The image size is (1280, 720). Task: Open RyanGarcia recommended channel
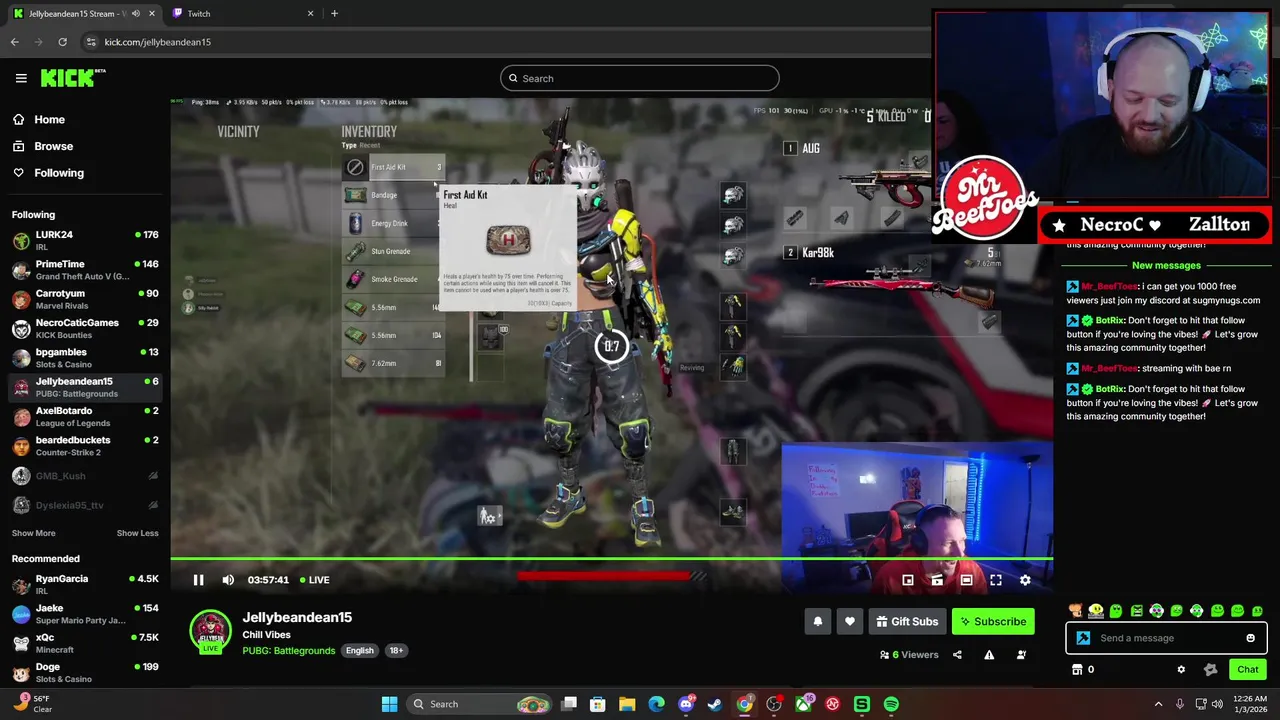(85, 584)
